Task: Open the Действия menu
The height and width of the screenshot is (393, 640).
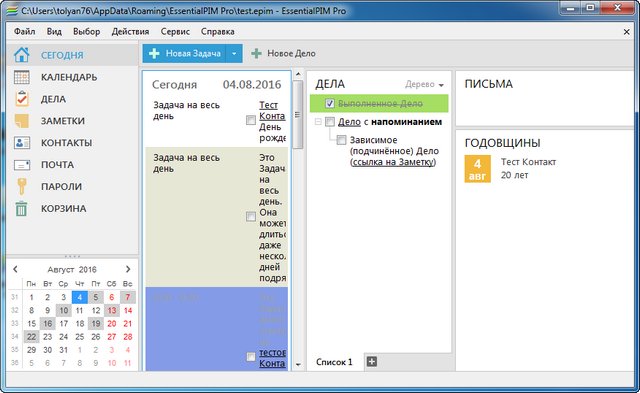Action: (130, 31)
